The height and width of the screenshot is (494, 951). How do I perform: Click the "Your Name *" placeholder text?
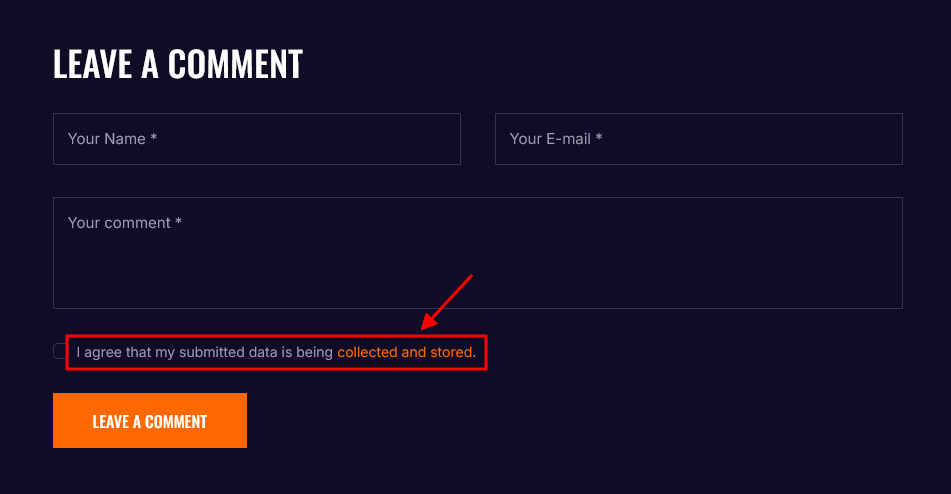tap(112, 139)
